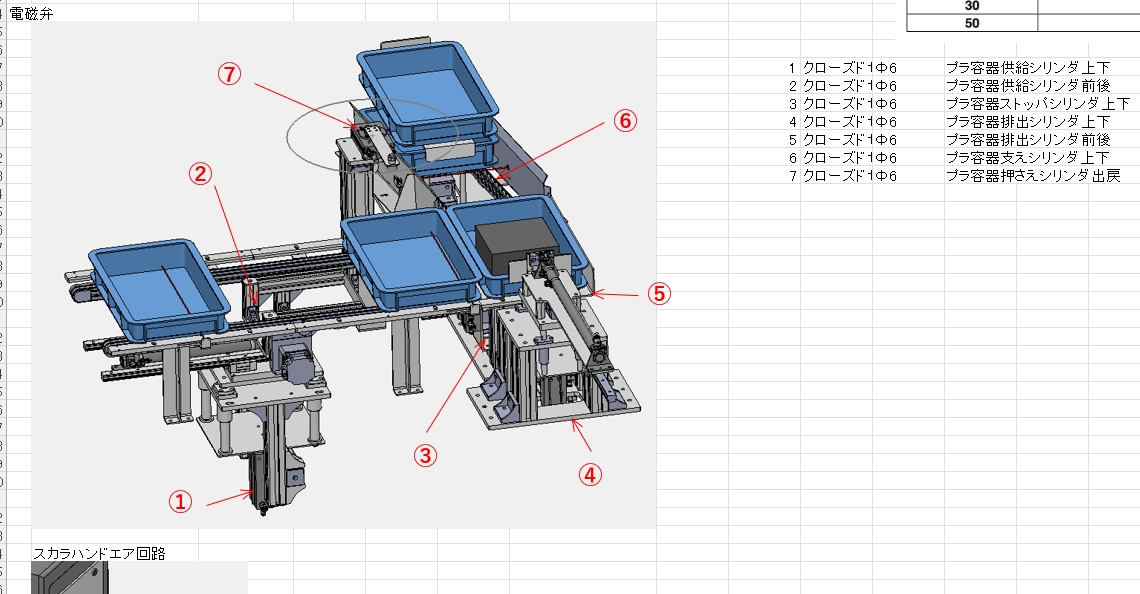Select the circled number 4 marker
This screenshot has height=594, width=1140.
click(591, 475)
